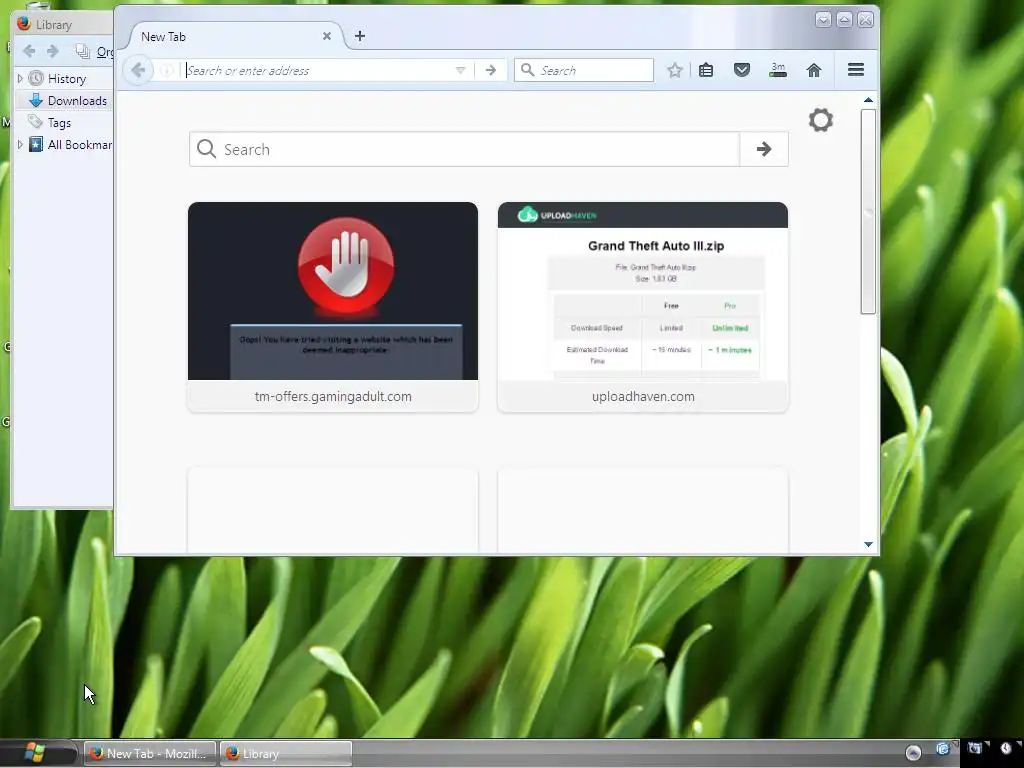Switch to New Tab - Mozilla taskbar button
Image resolution: width=1024 pixels, height=768 pixels.
pyautogui.click(x=150, y=753)
